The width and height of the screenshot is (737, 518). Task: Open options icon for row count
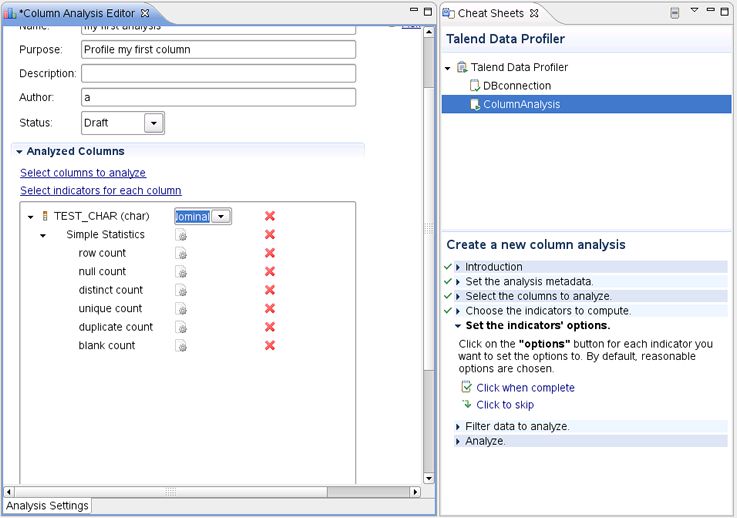pyautogui.click(x=181, y=253)
